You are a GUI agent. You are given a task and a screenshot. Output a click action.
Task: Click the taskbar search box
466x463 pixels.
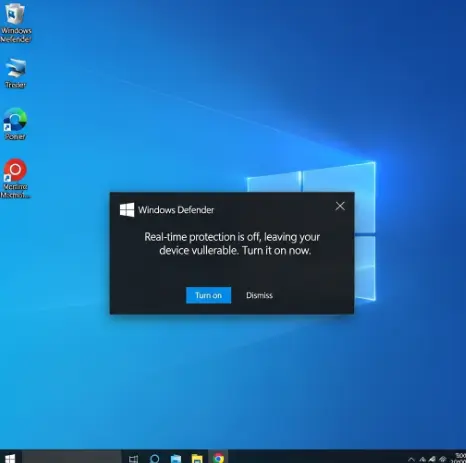pos(72,457)
